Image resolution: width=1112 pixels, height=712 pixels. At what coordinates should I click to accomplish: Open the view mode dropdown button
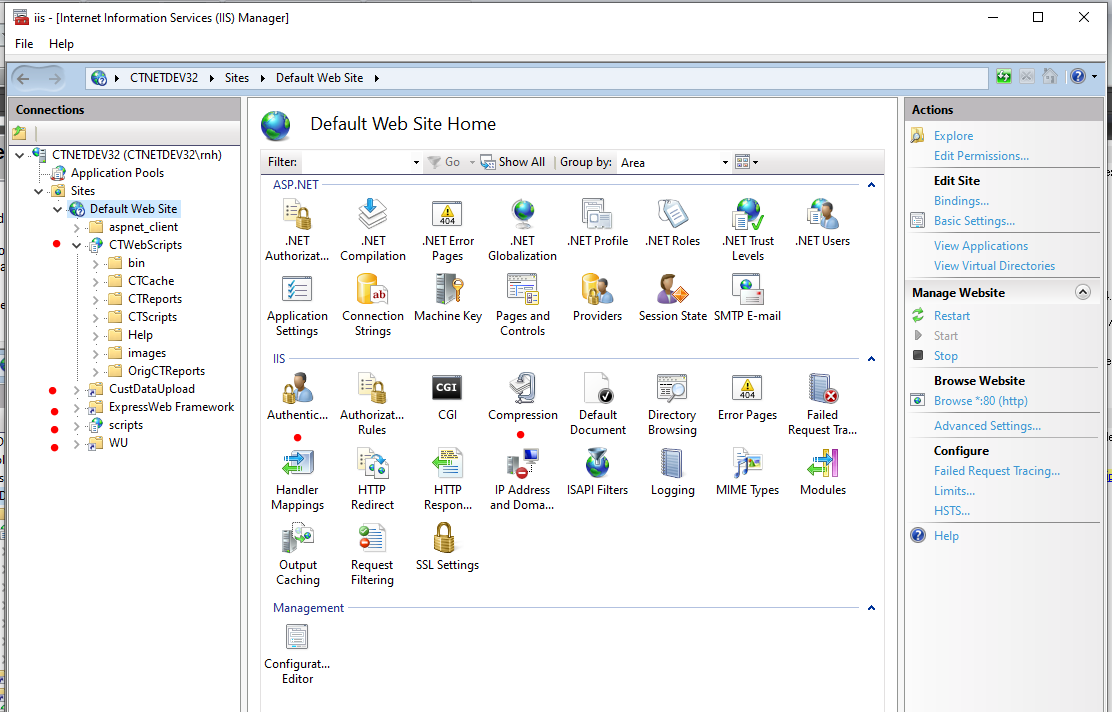click(747, 162)
